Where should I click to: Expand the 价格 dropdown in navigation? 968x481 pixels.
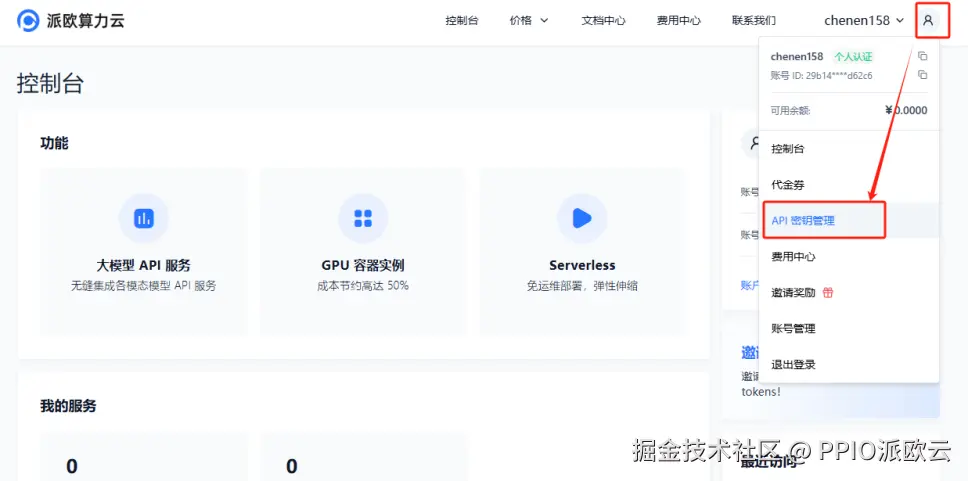(529, 20)
